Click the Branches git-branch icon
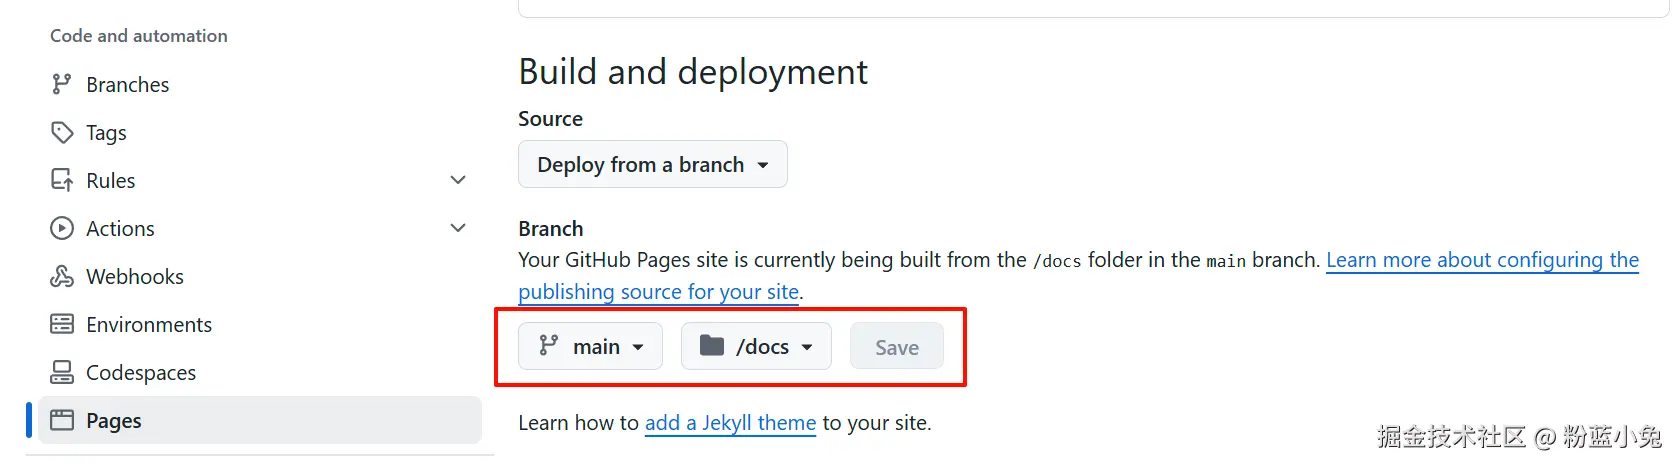The height and width of the screenshot is (466, 1678). tap(62, 84)
